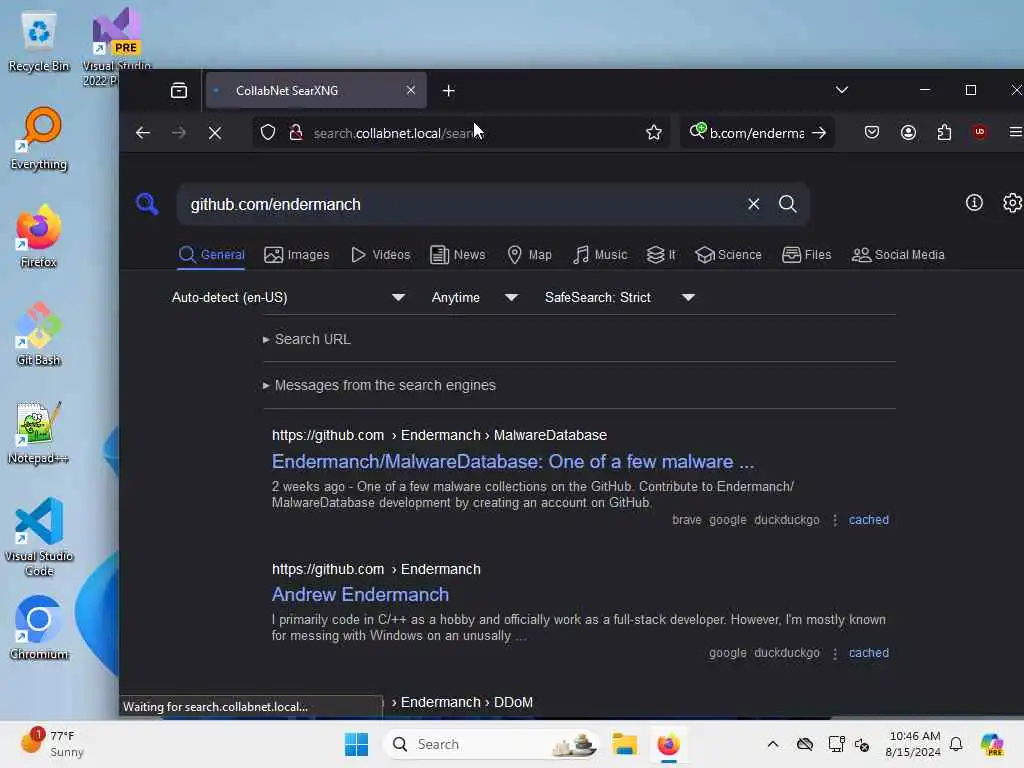The width and height of the screenshot is (1024, 768).
Task: Click the Windows taskbar Search box
Action: click(x=491, y=744)
